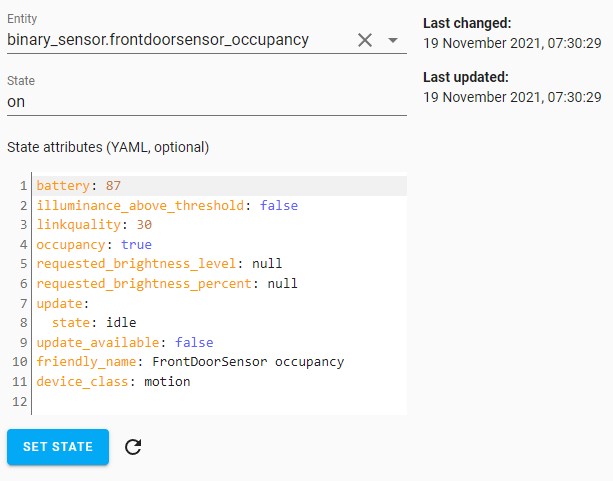Viewport: 613px width, 481px height.
Task: Click the Last changed timestamp
Action: (511, 41)
